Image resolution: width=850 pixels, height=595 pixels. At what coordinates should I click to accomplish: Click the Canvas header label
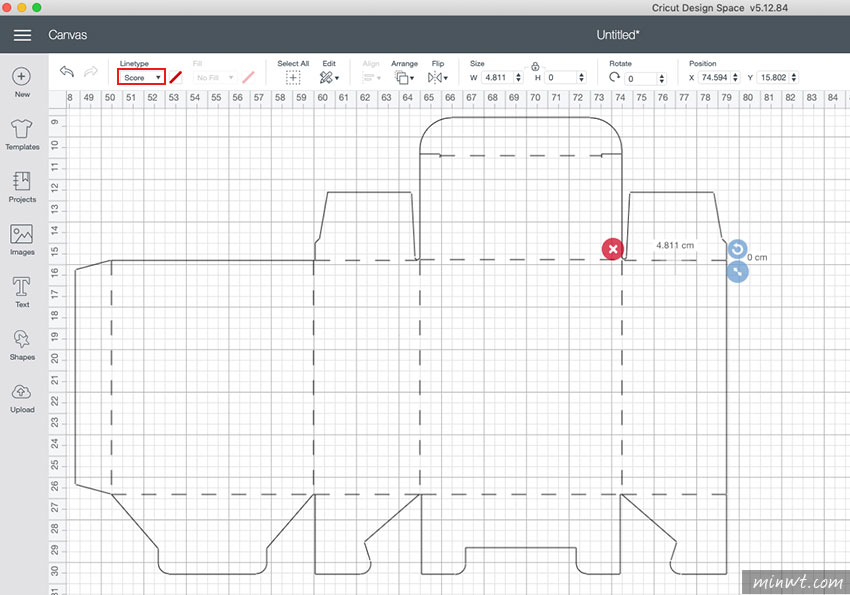click(68, 35)
